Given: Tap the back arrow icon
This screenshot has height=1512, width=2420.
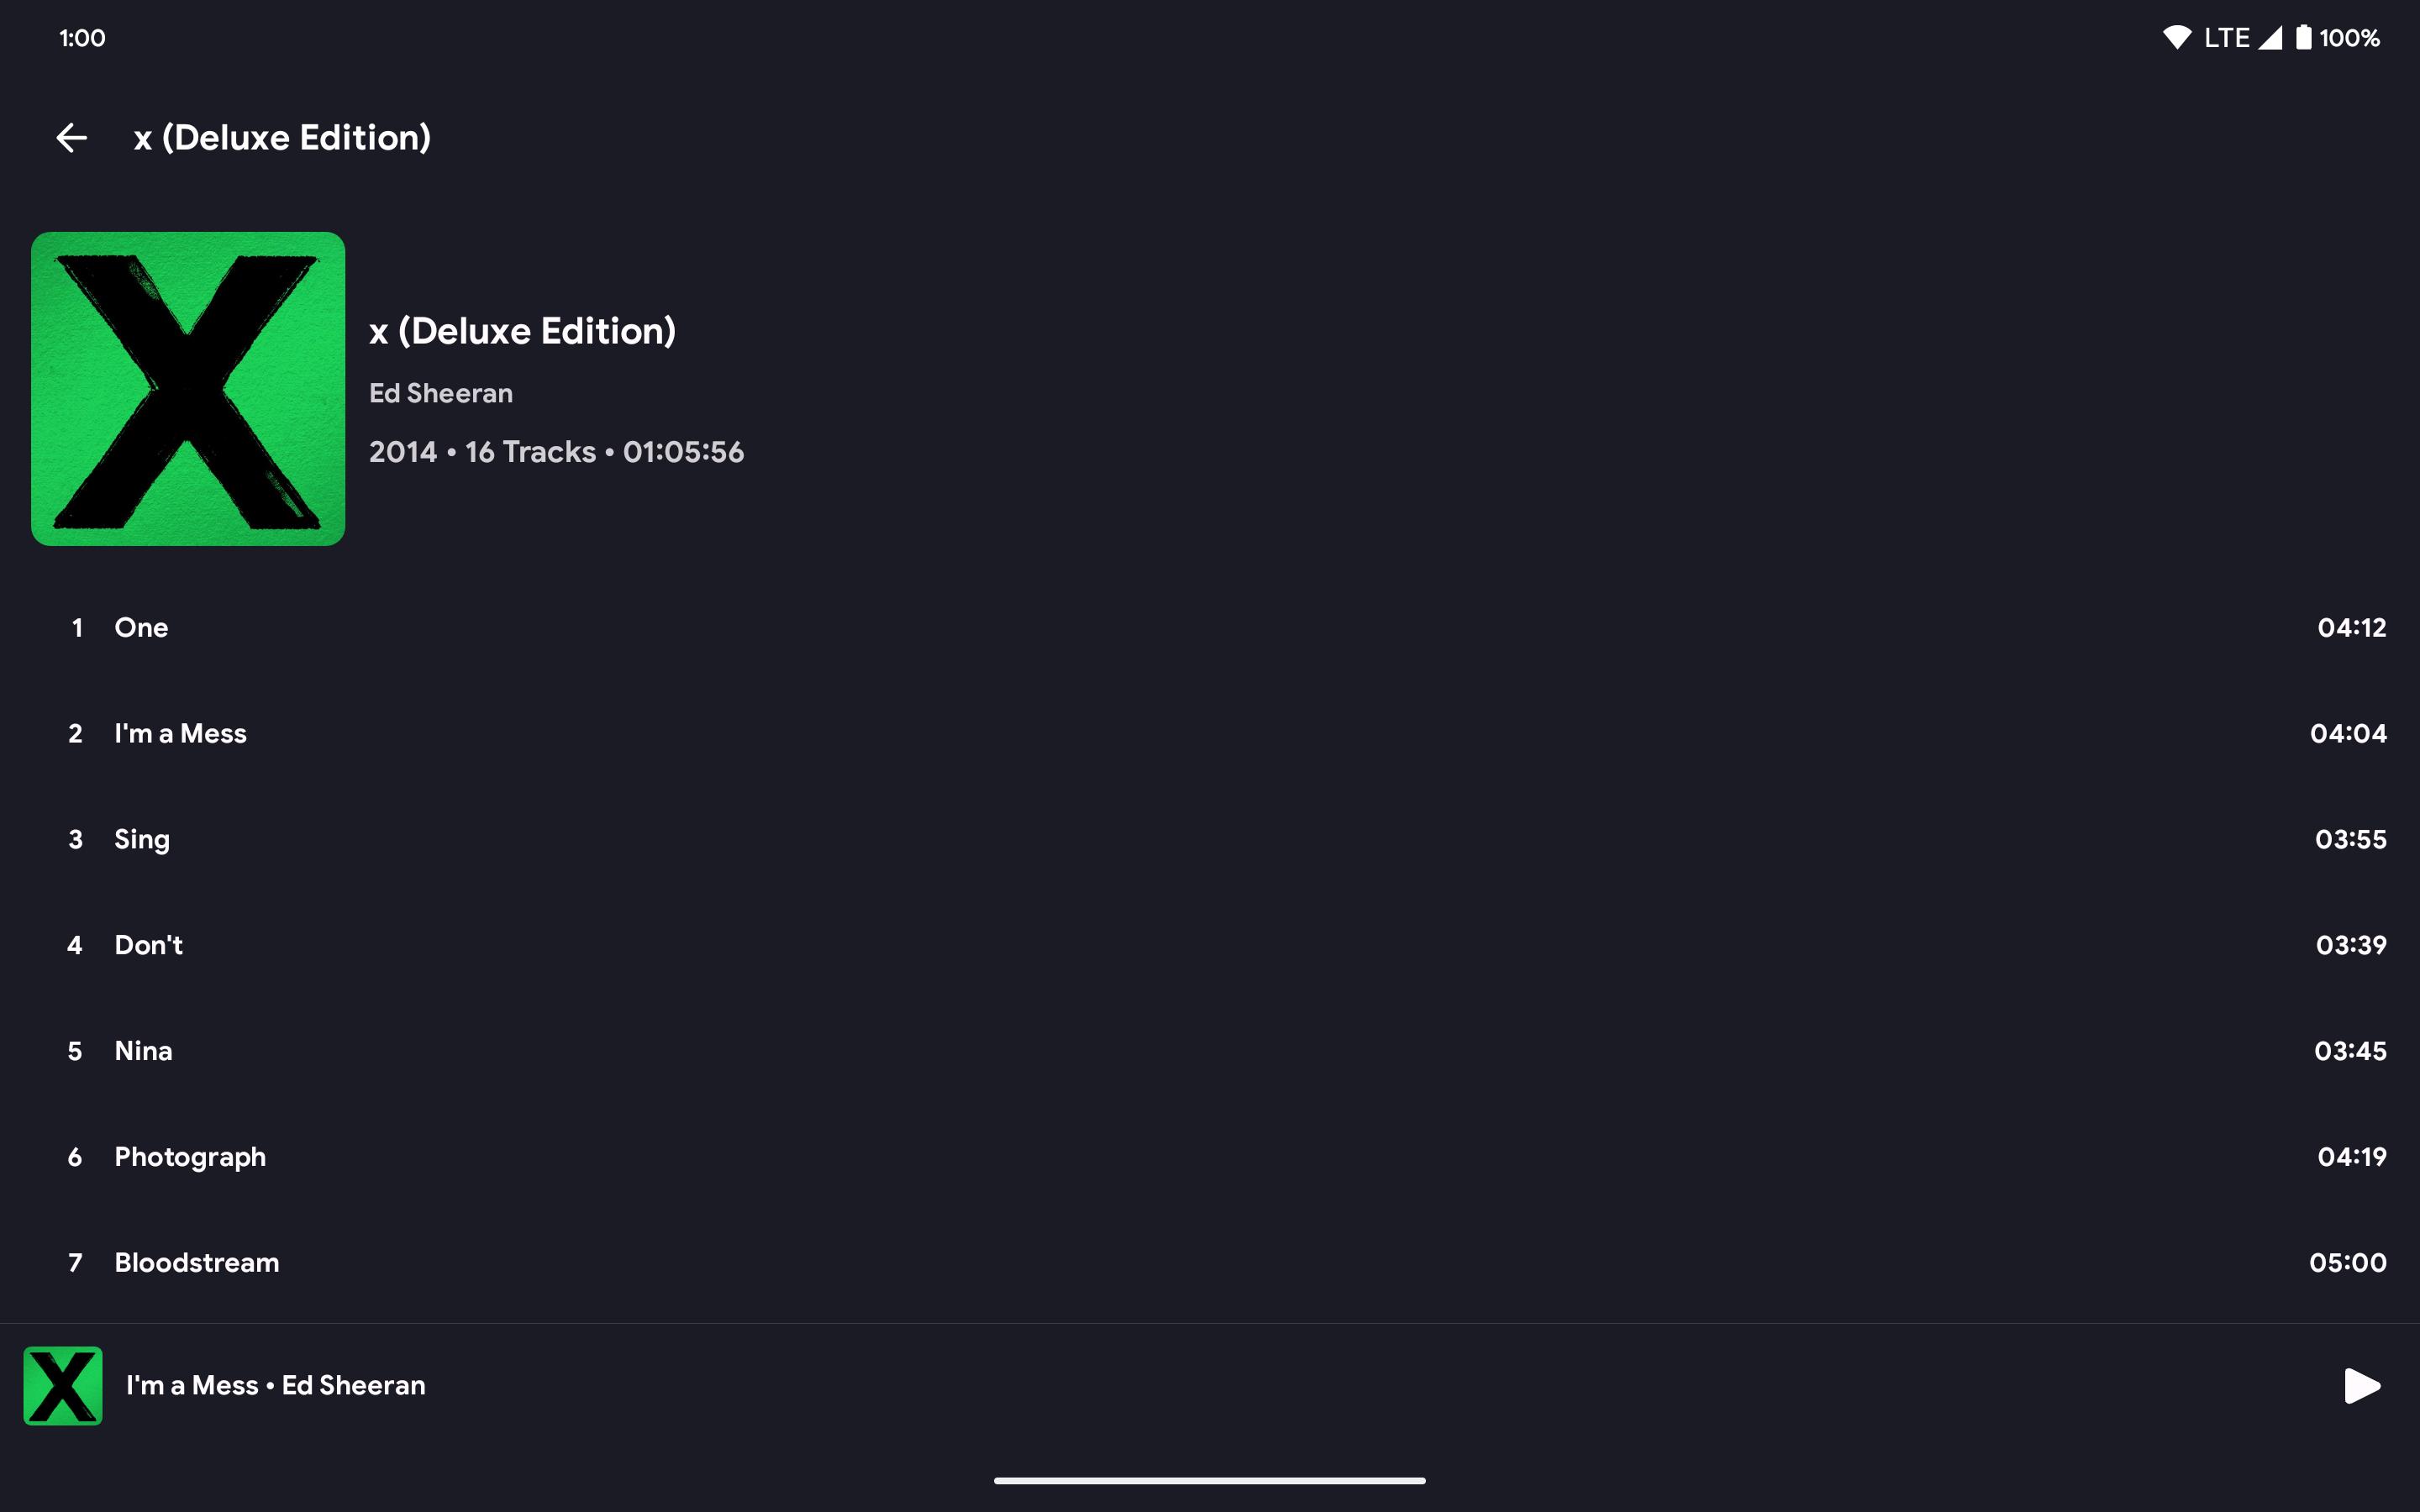Looking at the screenshot, I should tap(72, 137).
